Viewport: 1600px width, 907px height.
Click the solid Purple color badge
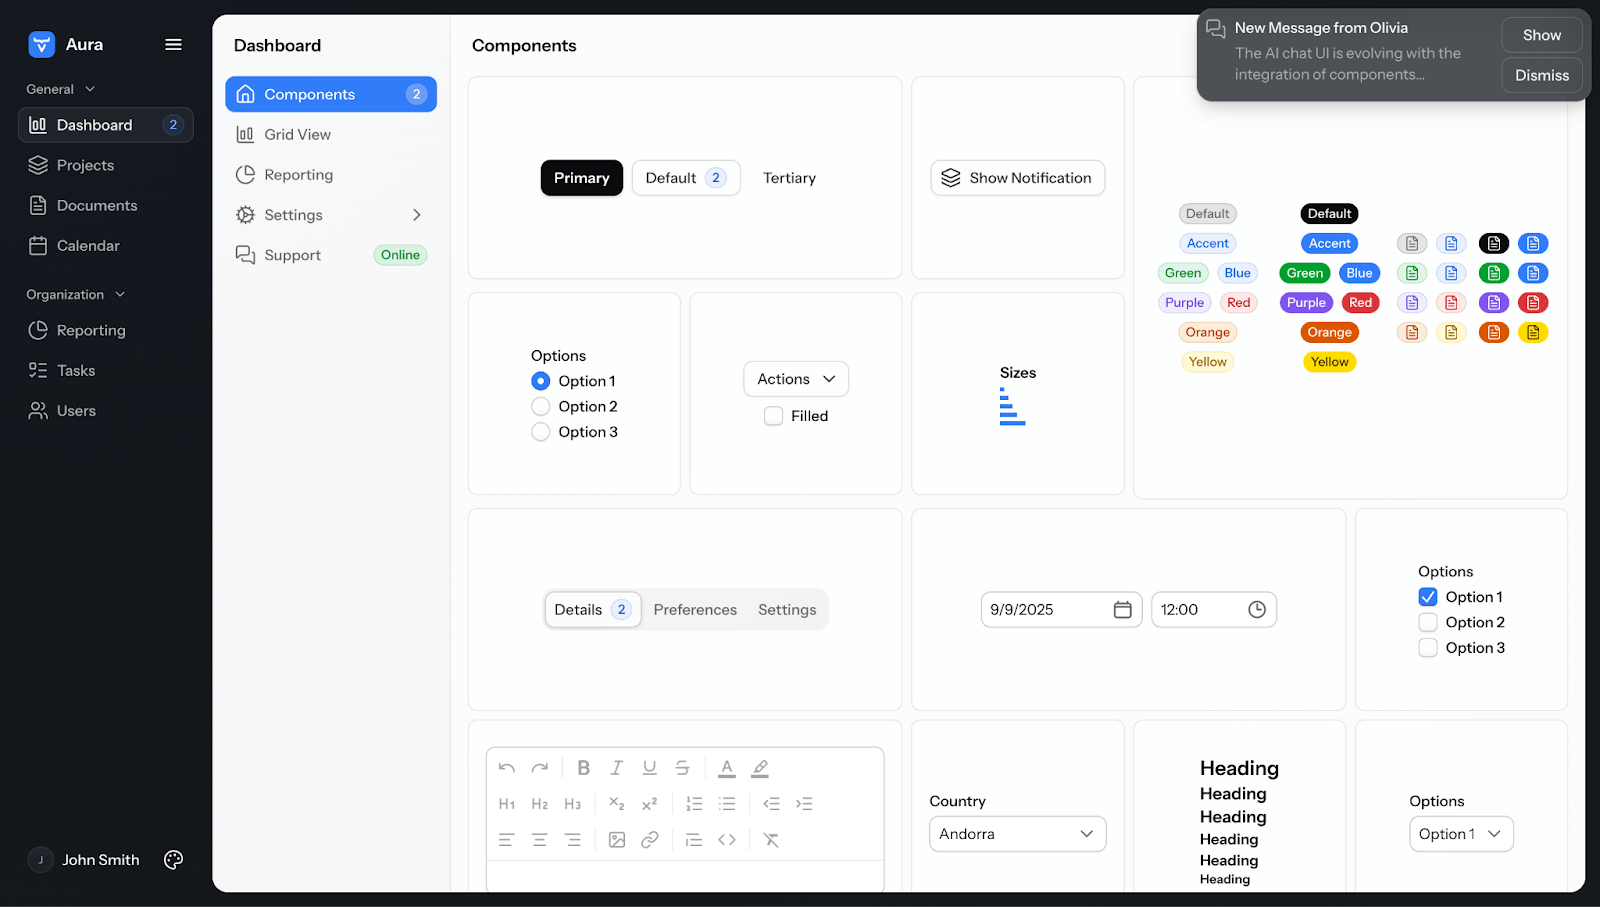coord(1306,303)
